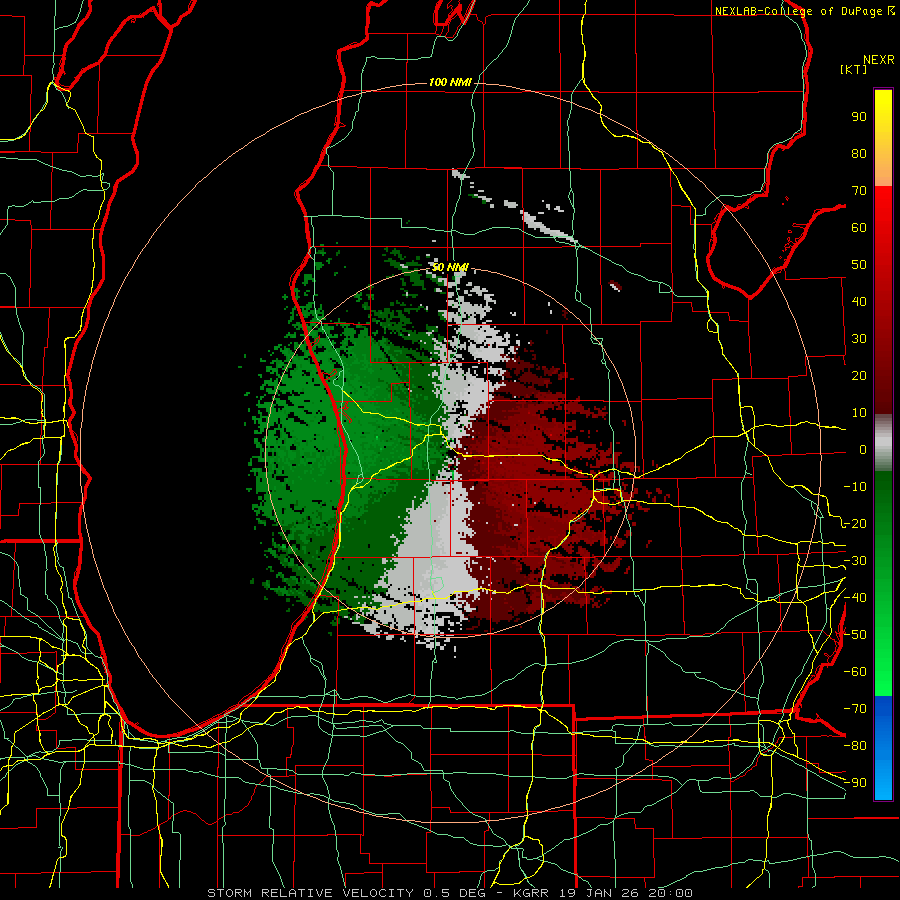Click the -80 value on the velocity scale
Screen dimensions: 900x900
[x=855, y=746]
